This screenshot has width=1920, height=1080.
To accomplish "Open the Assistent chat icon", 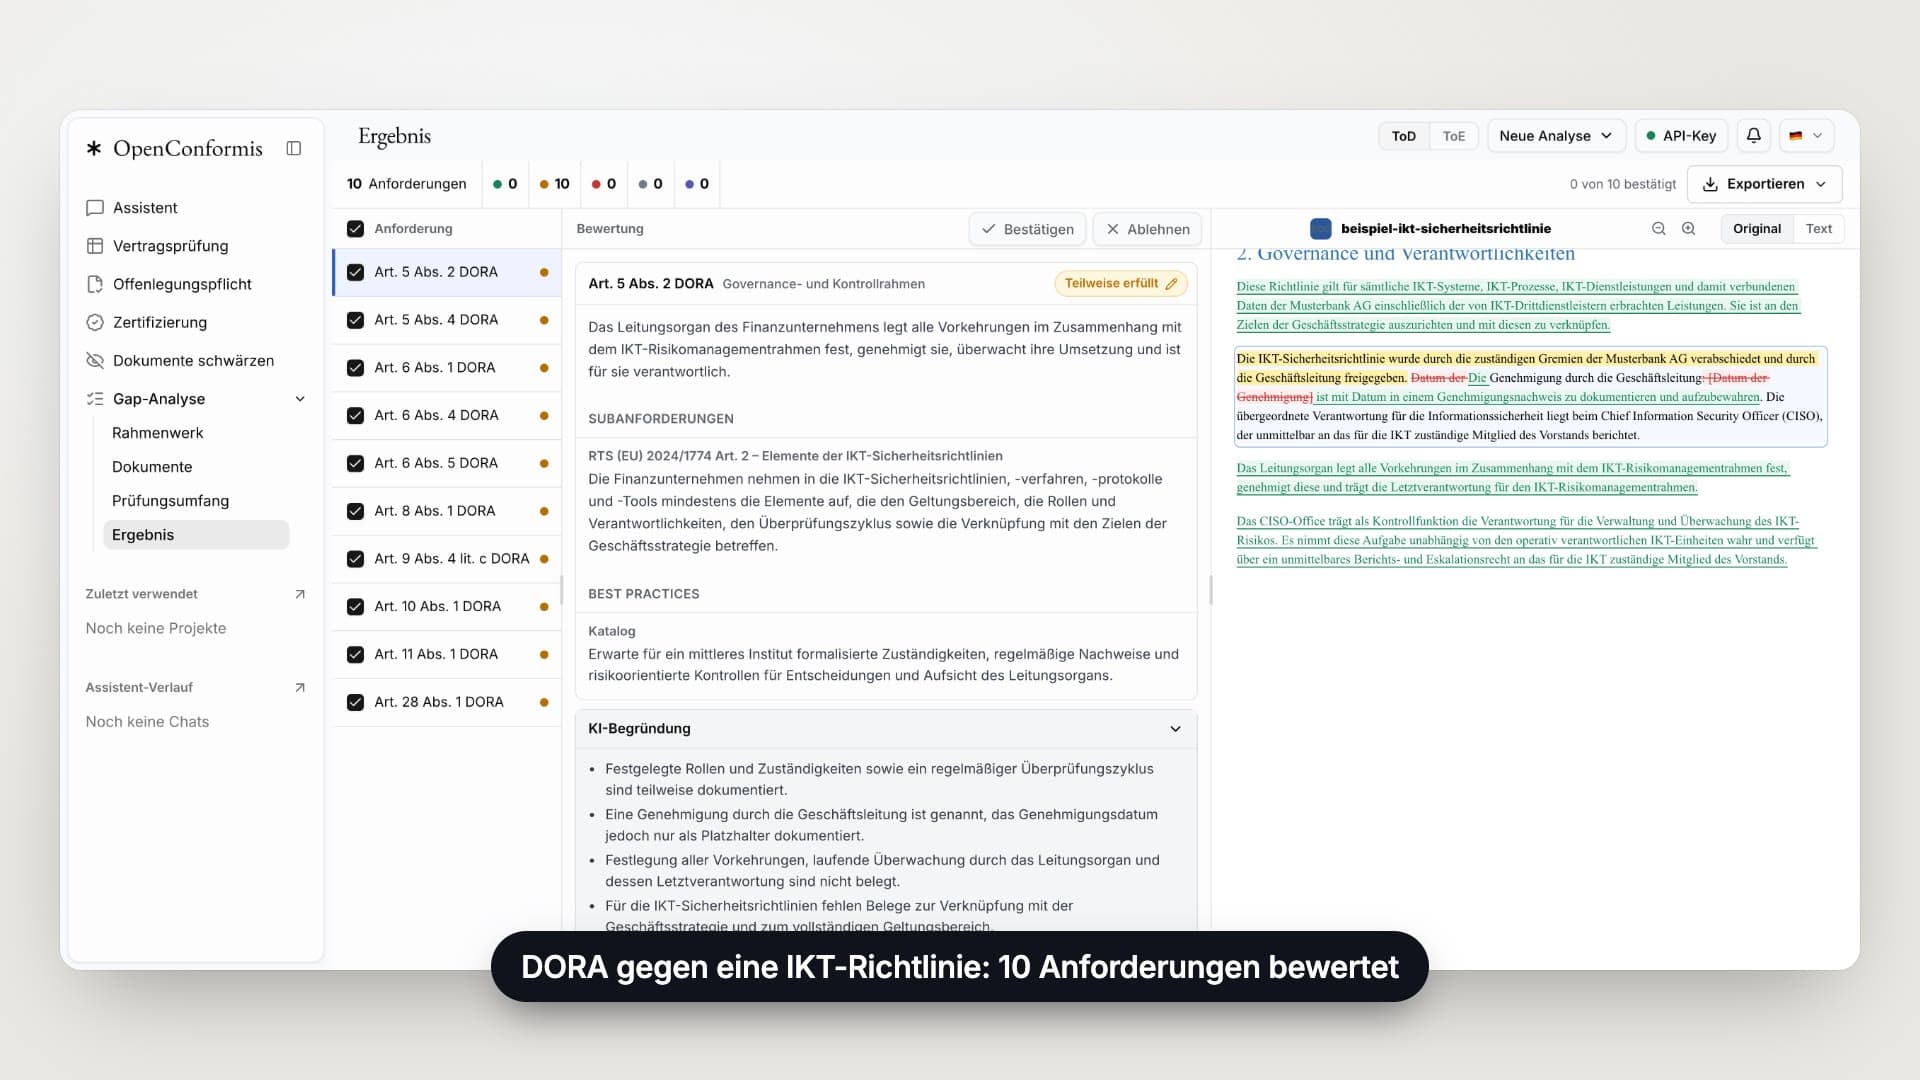I will tap(95, 208).
